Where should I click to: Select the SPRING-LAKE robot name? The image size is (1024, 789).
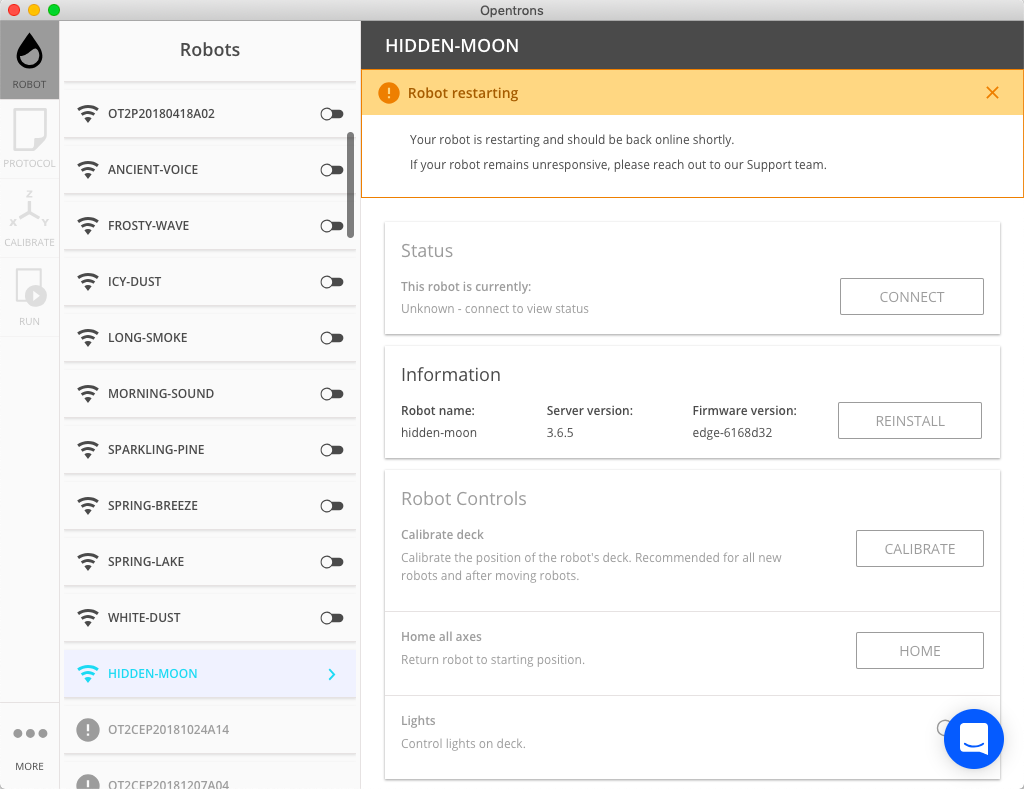click(146, 562)
